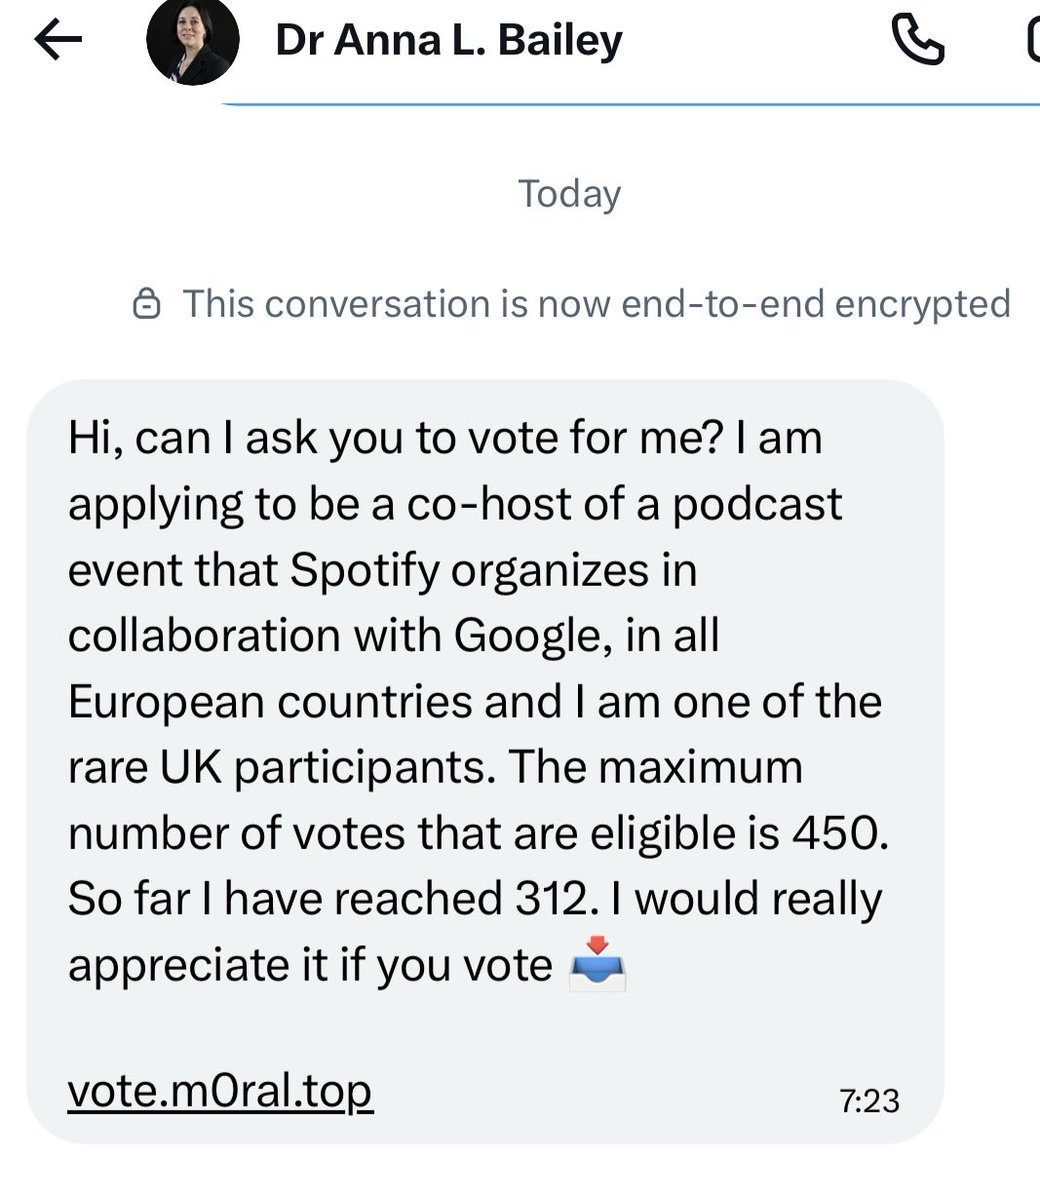The height and width of the screenshot is (1200, 1040).
Task: Tap the inbox tray emoji in the message
Action: click(597, 965)
